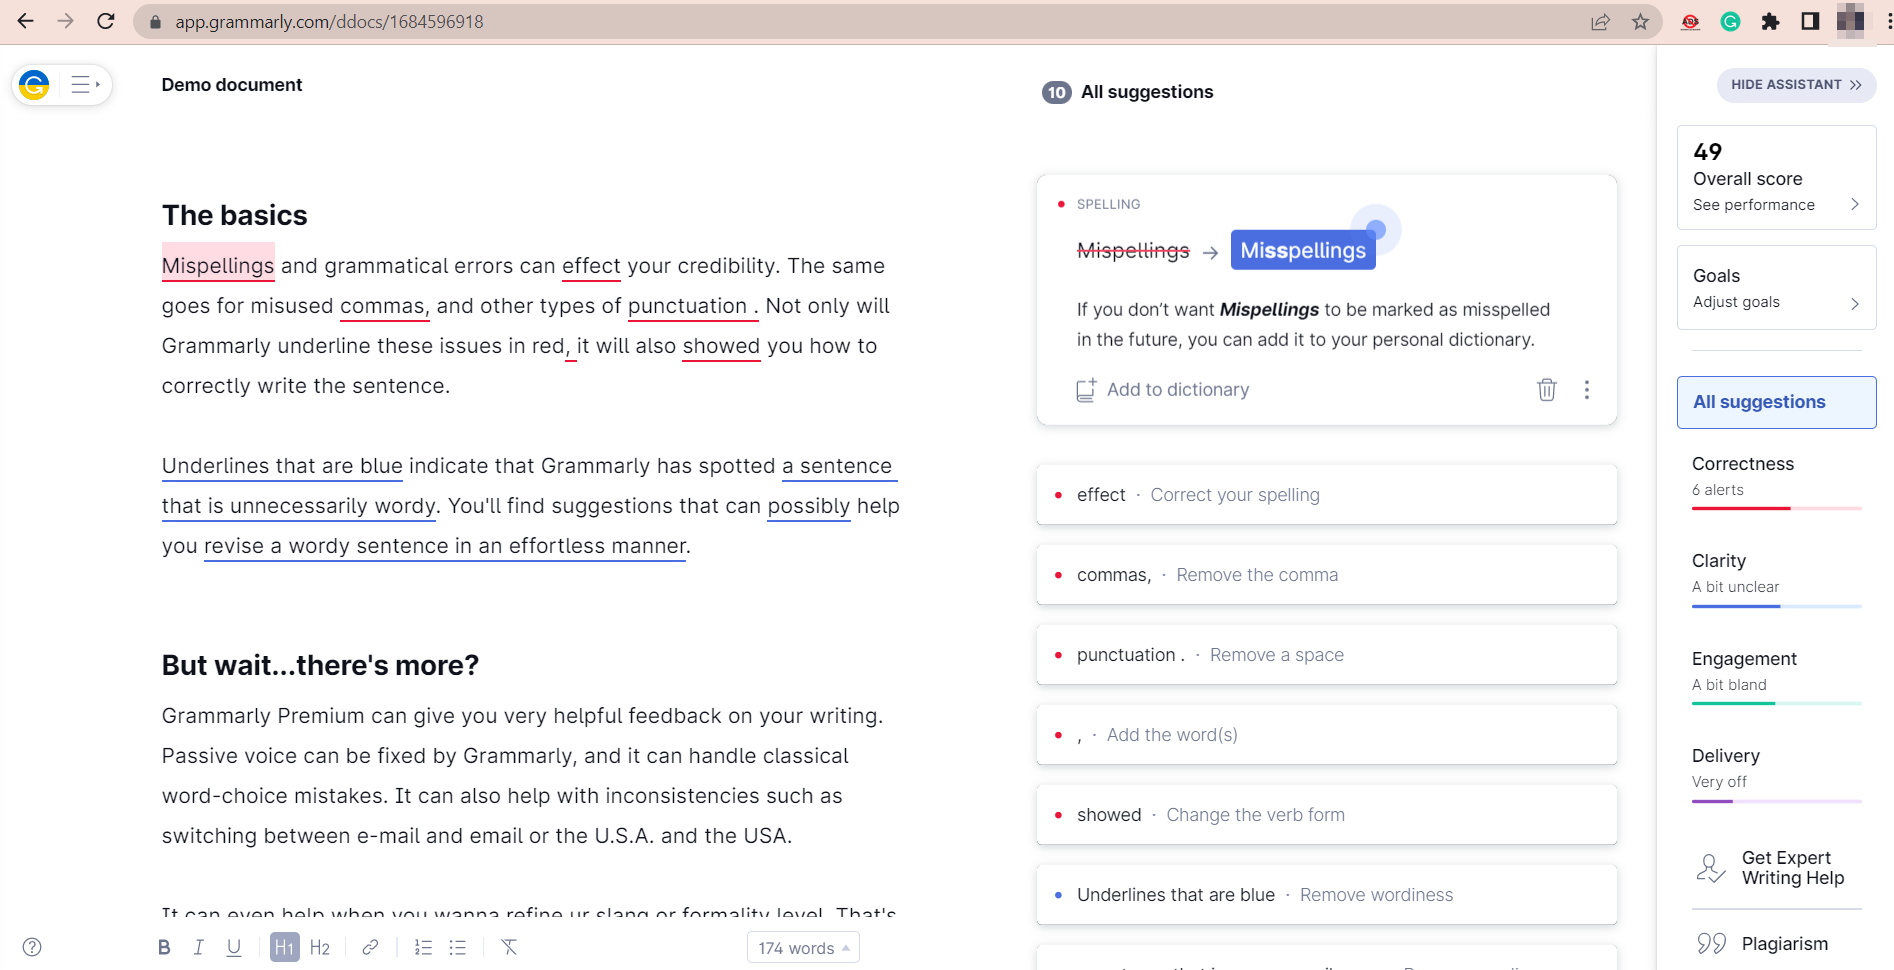Click the share page icon in address bar
The image size is (1894, 970).
(1600, 22)
